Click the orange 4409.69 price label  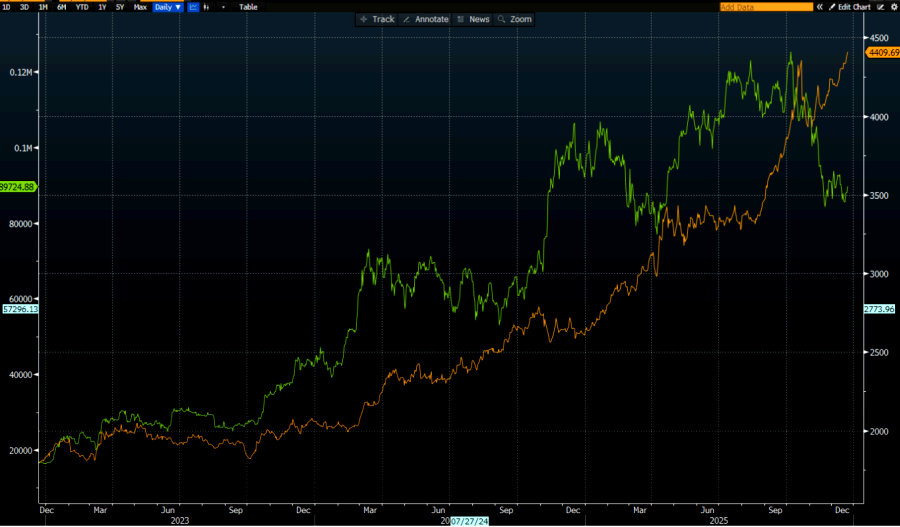coord(883,52)
